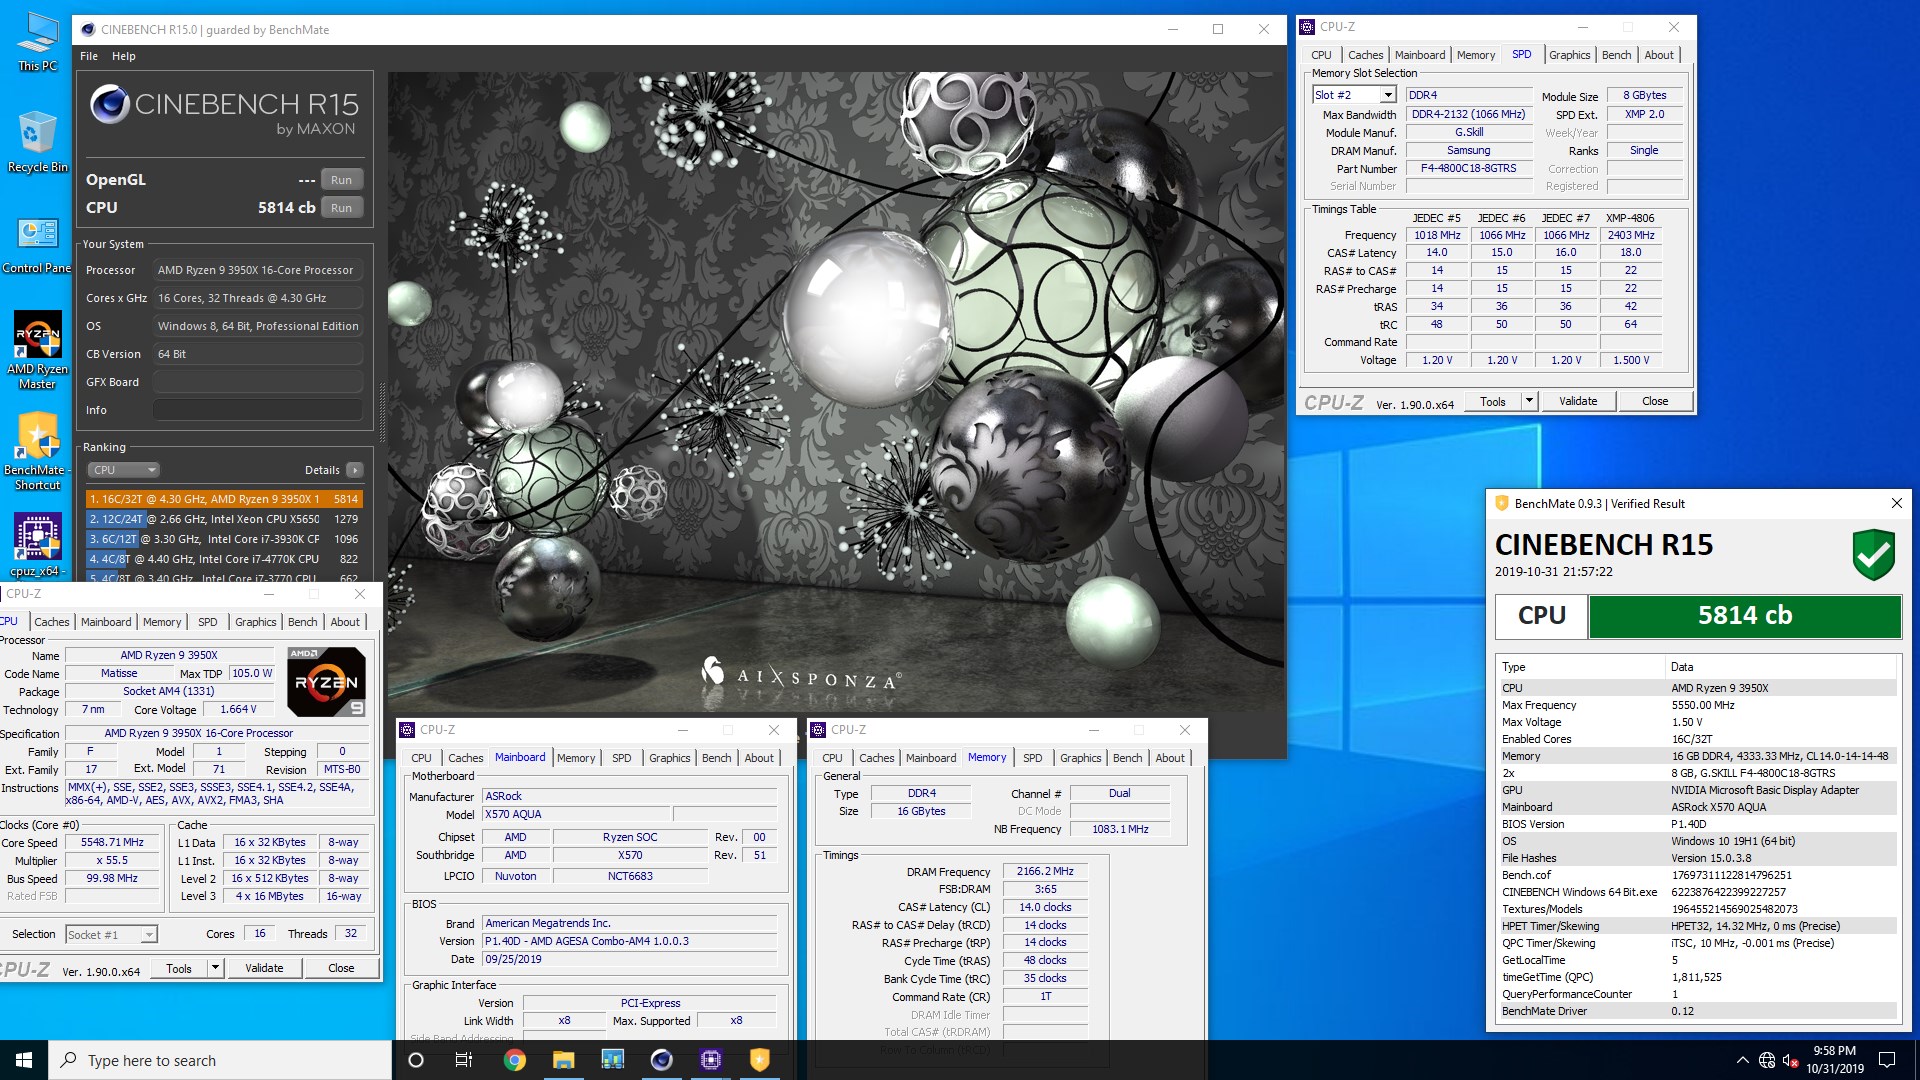1920x1080 pixels.
Task: Switch to CPU-Z taskbar icon
Action: (x=710, y=1060)
